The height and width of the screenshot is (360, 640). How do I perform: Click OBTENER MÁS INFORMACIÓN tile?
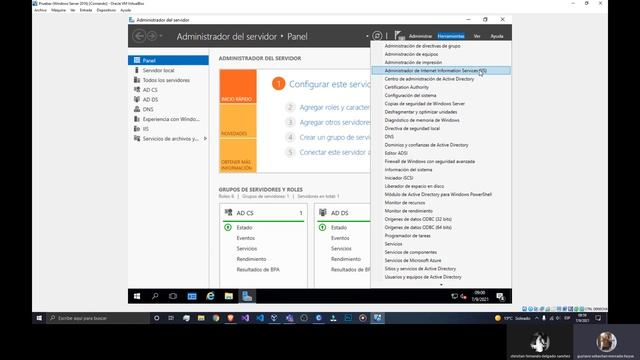[238, 156]
